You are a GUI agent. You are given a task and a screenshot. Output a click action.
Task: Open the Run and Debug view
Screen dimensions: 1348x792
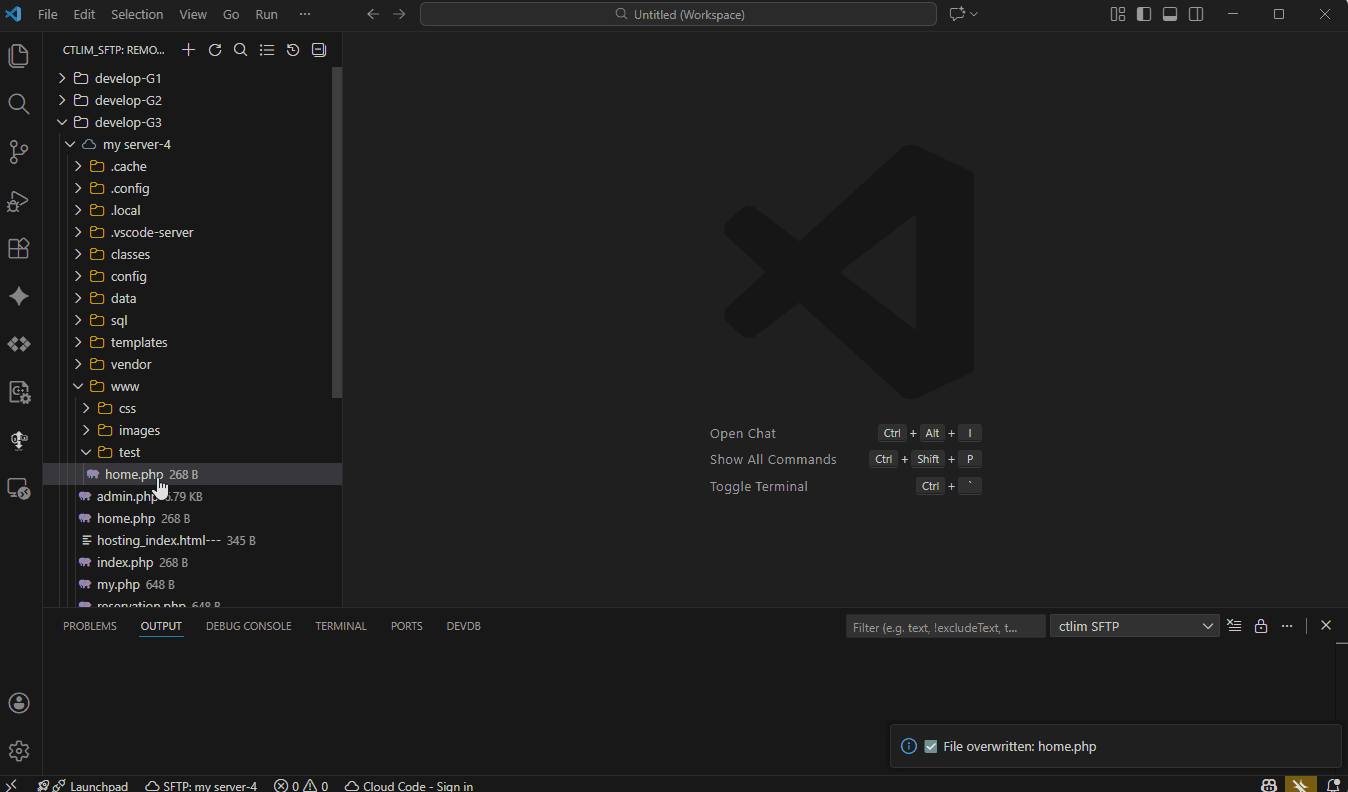pyautogui.click(x=19, y=200)
